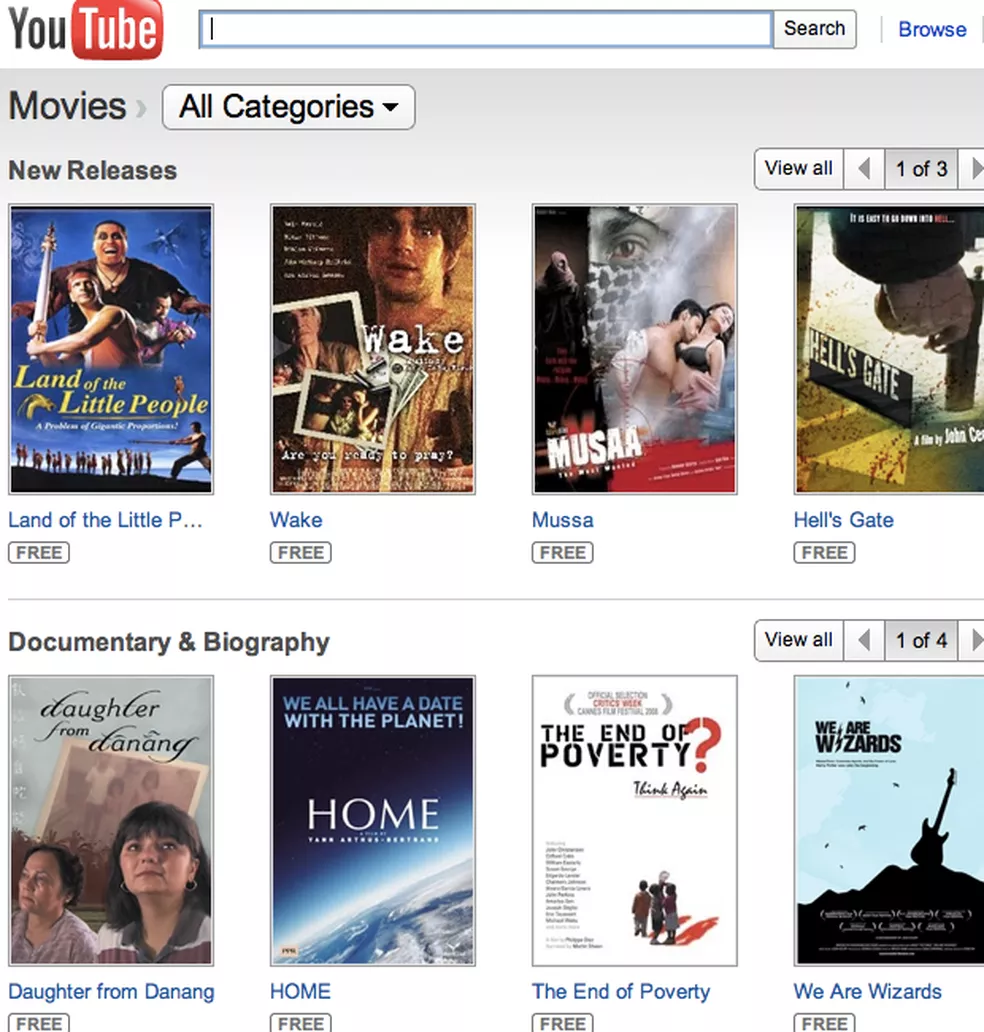Image resolution: width=984 pixels, height=1032 pixels.
Task: Open the Mussa movie page
Action: [562, 520]
